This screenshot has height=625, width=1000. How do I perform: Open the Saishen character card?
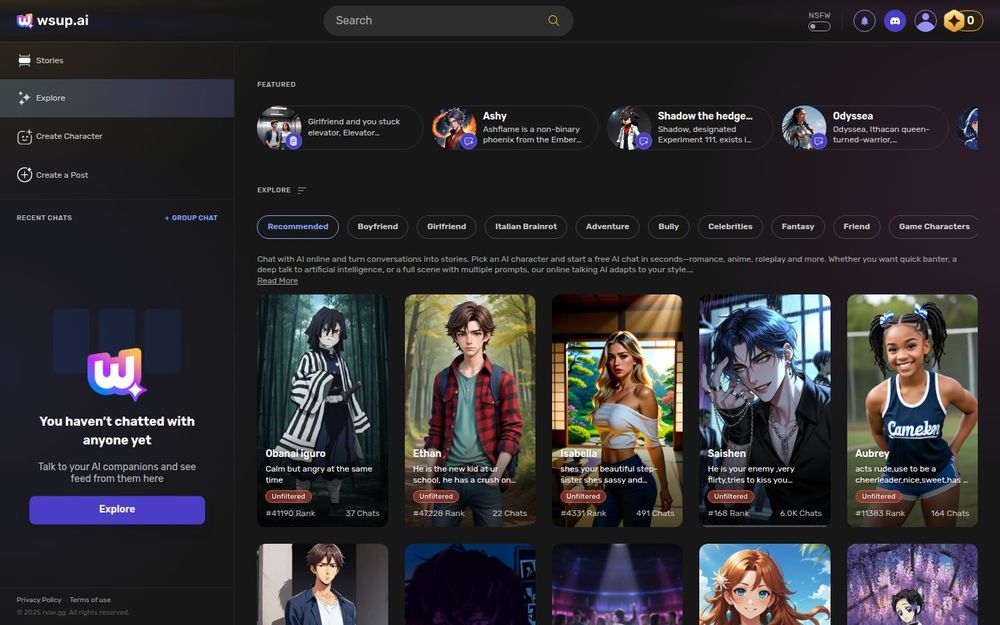click(765, 411)
